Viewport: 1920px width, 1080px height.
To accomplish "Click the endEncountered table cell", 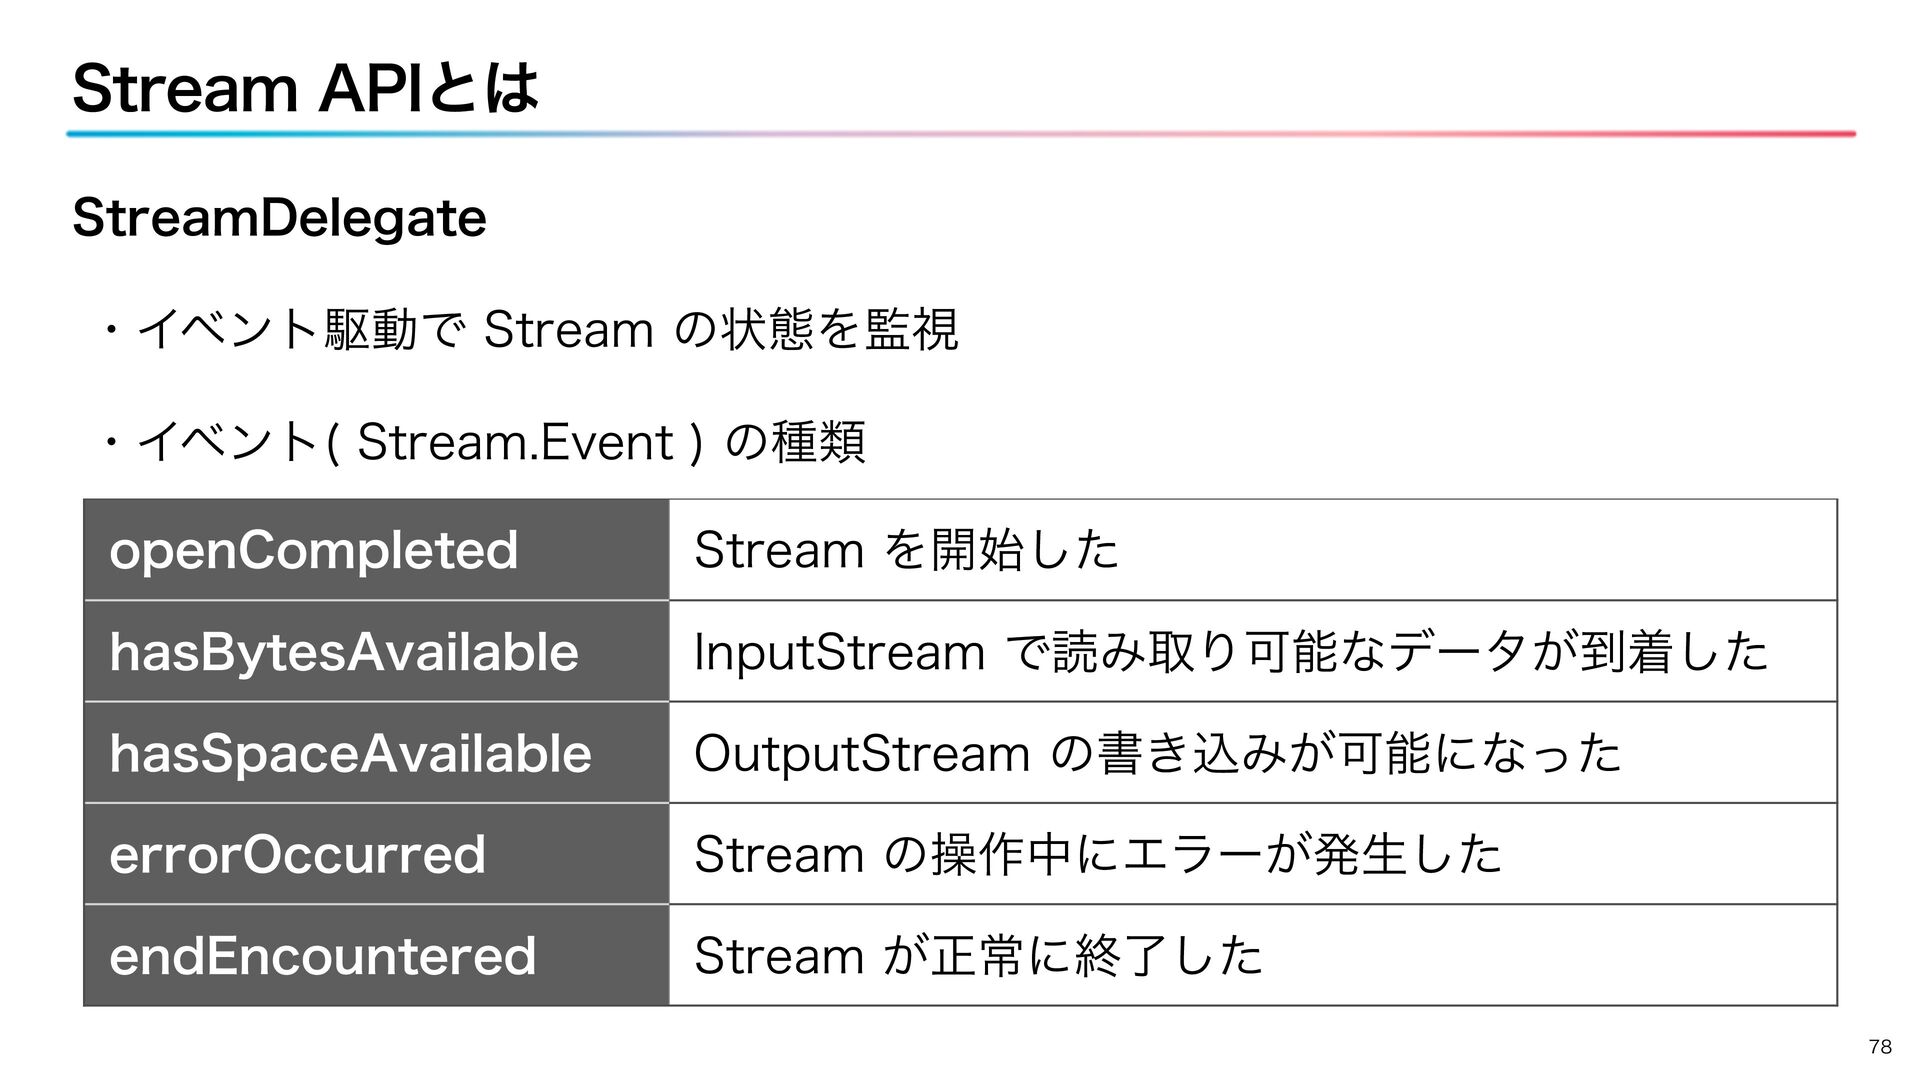I will pos(376,955).
